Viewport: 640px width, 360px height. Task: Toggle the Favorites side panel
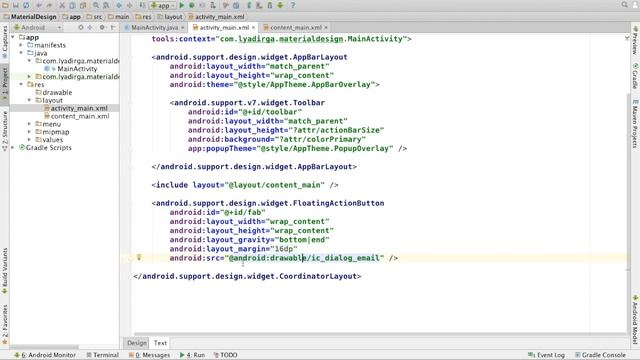(x=5, y=324)
